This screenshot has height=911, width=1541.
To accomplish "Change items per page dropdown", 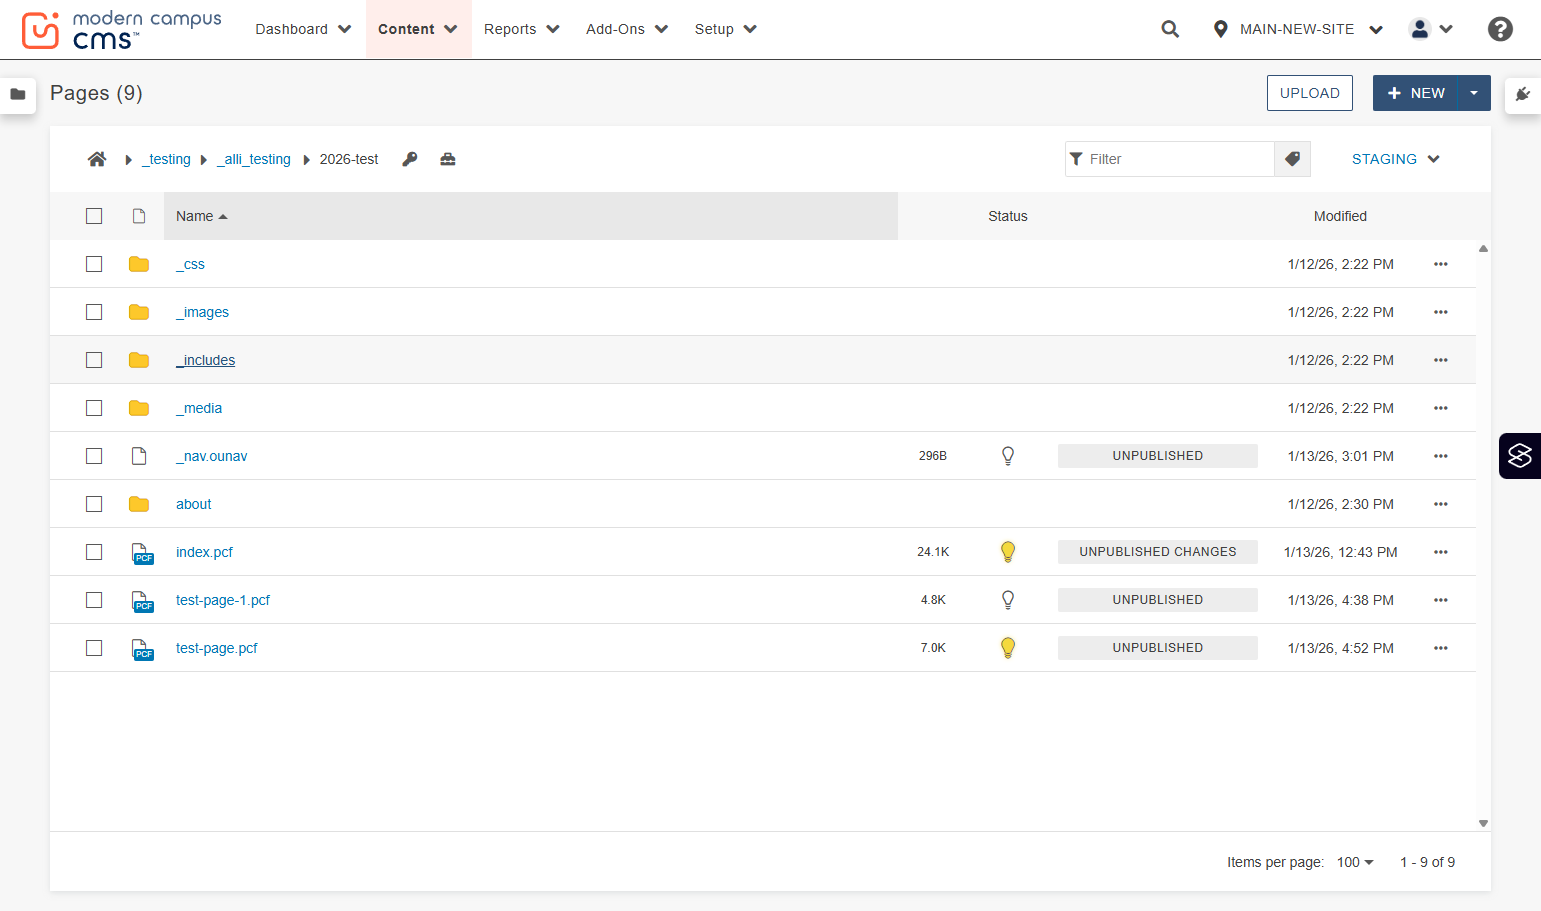I will coord(1355,862).
